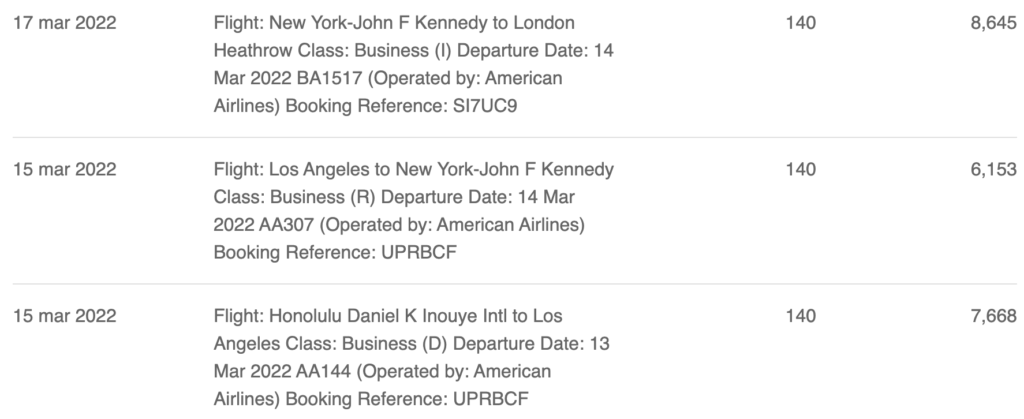The image size is (1024, 419).
Task: Click tier points 140 for the Honolulu flight
Action: pyautogui.click(x=801, y=316)
